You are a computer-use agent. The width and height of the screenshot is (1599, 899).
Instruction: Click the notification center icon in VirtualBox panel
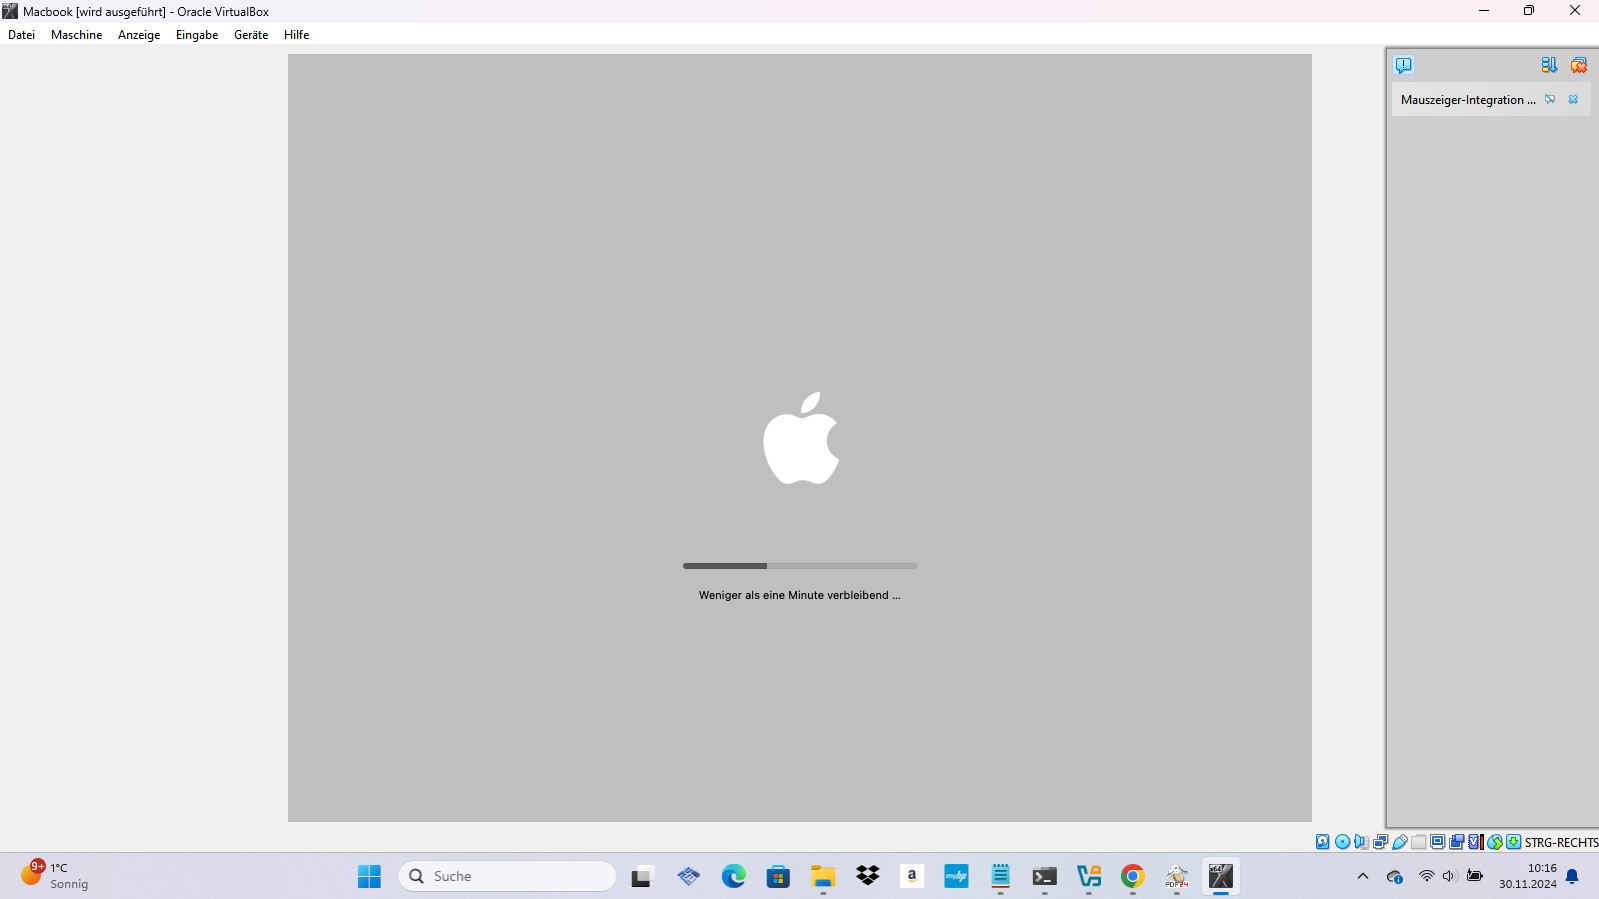click(x=1404, y=65)
